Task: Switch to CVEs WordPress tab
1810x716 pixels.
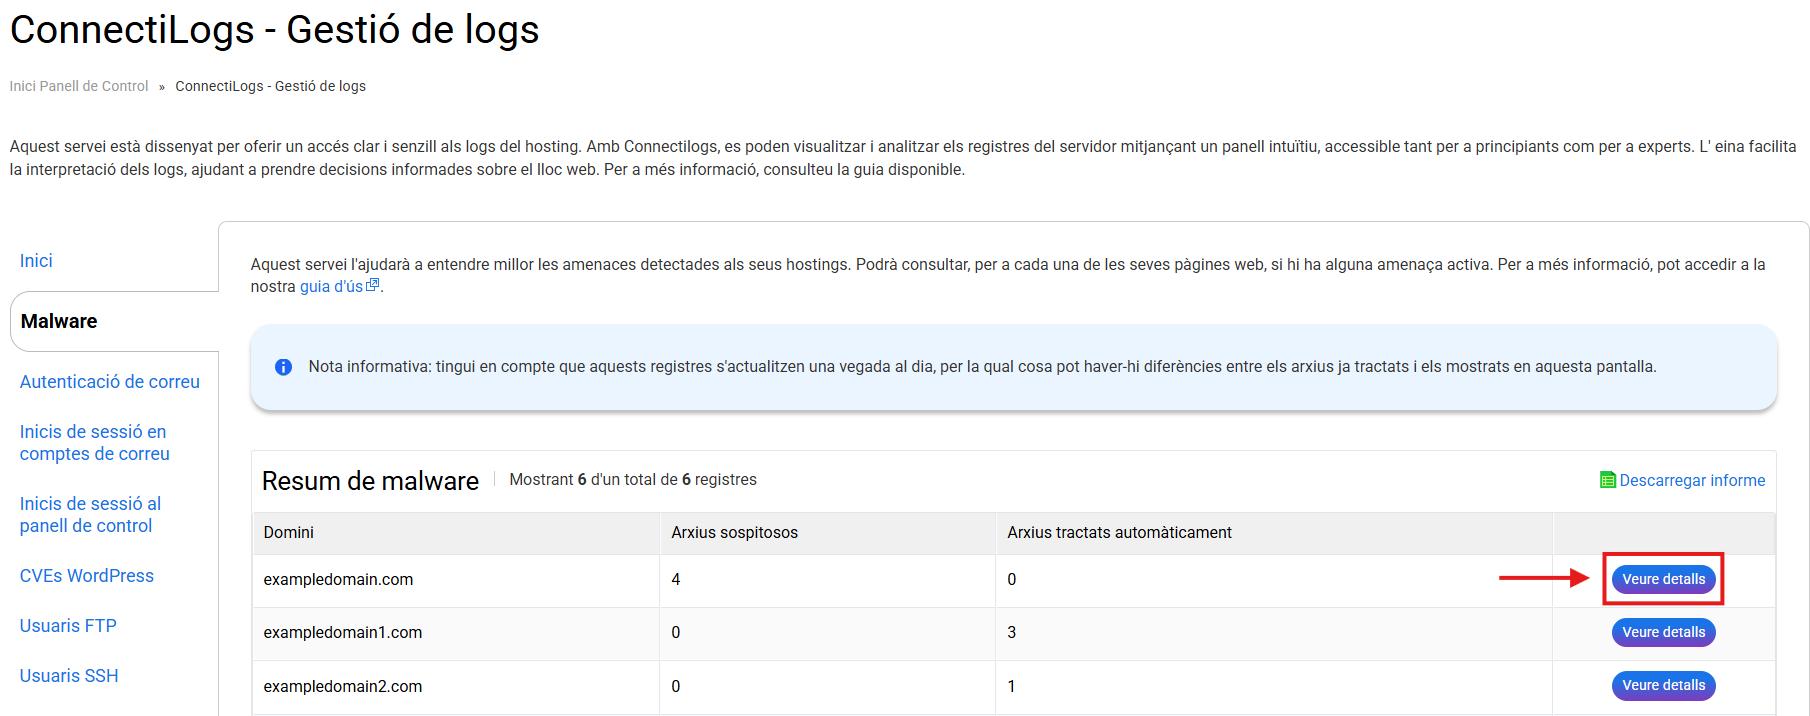Action: 87,576
